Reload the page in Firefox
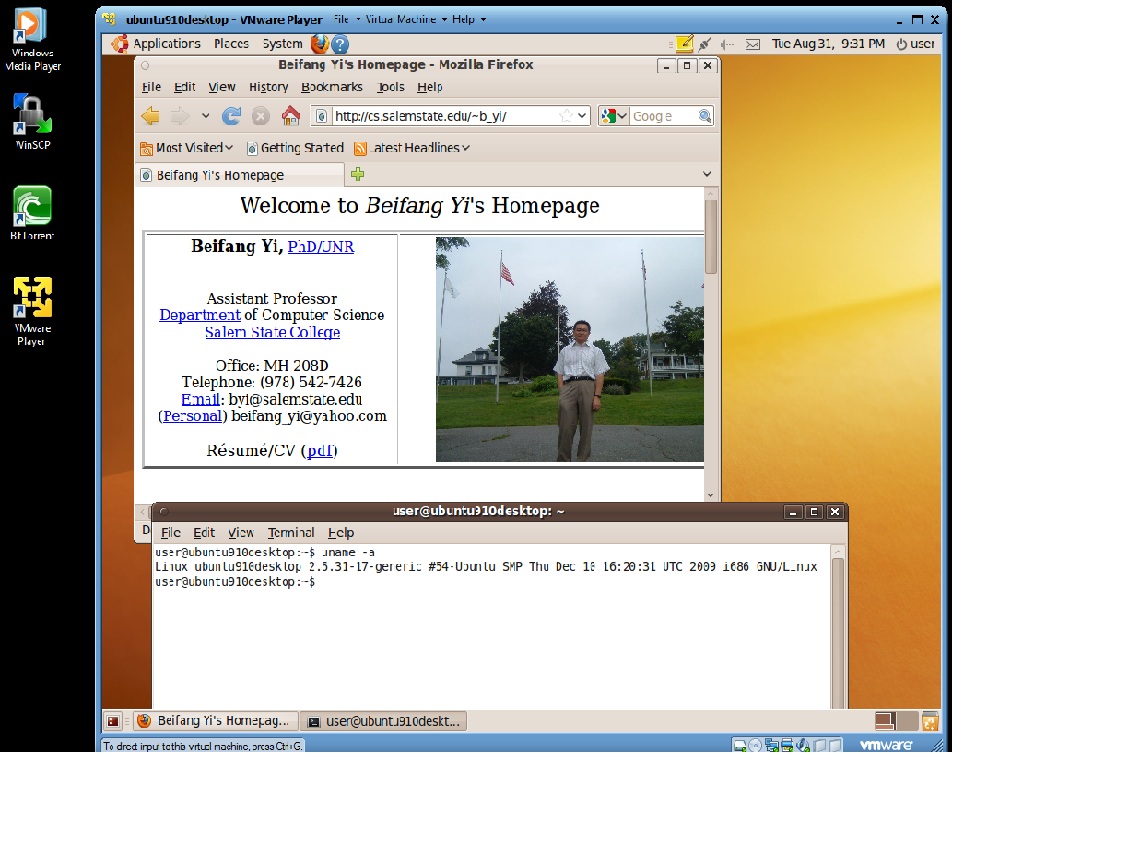1139x852 pixels. [231, 116]
